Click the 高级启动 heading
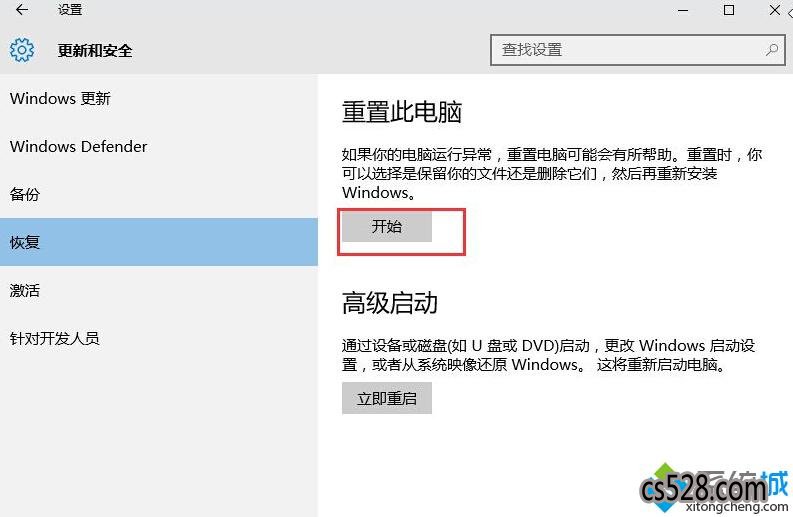Viewport: 793px width, 517px height. click(389, 303)
